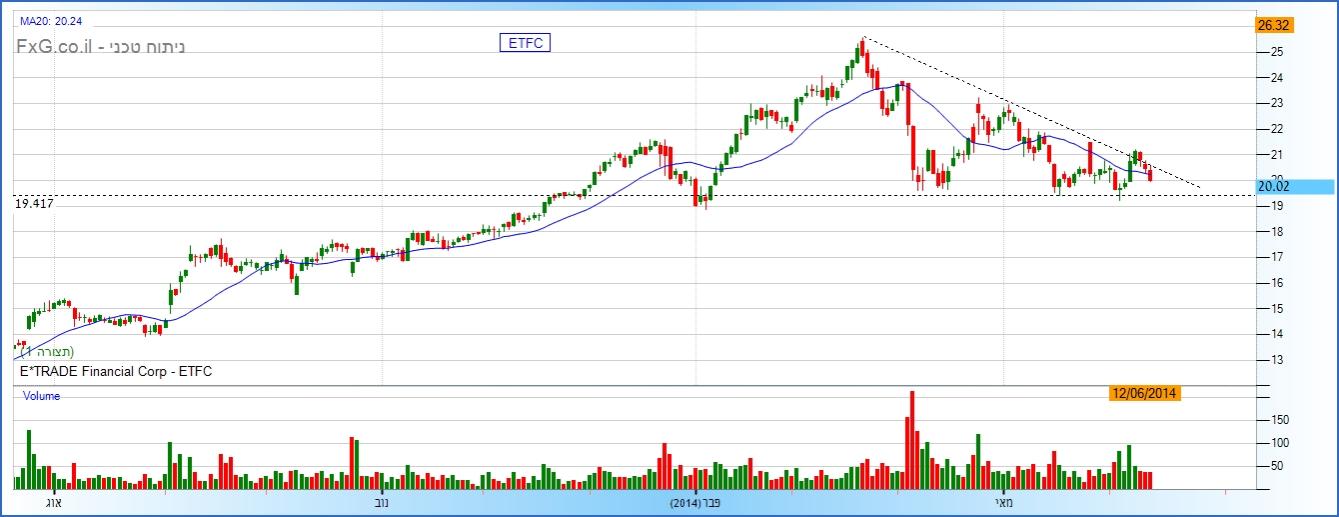Click the פבר (2014) label on time axis
The image size is (1339, 517).
tap(696, 502)
